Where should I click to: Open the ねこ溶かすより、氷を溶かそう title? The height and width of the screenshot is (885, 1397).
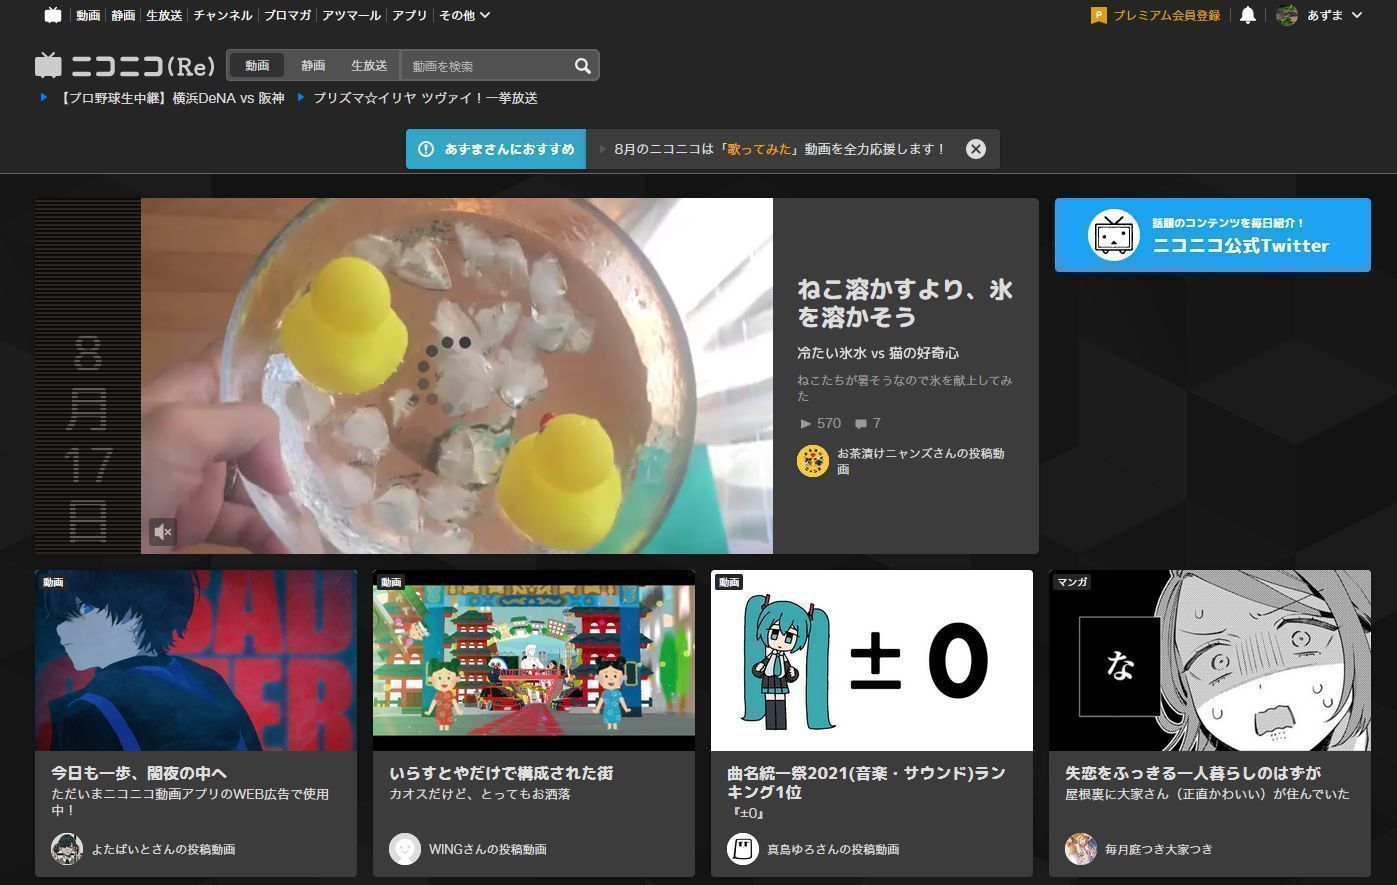click(x=904, y=303)
